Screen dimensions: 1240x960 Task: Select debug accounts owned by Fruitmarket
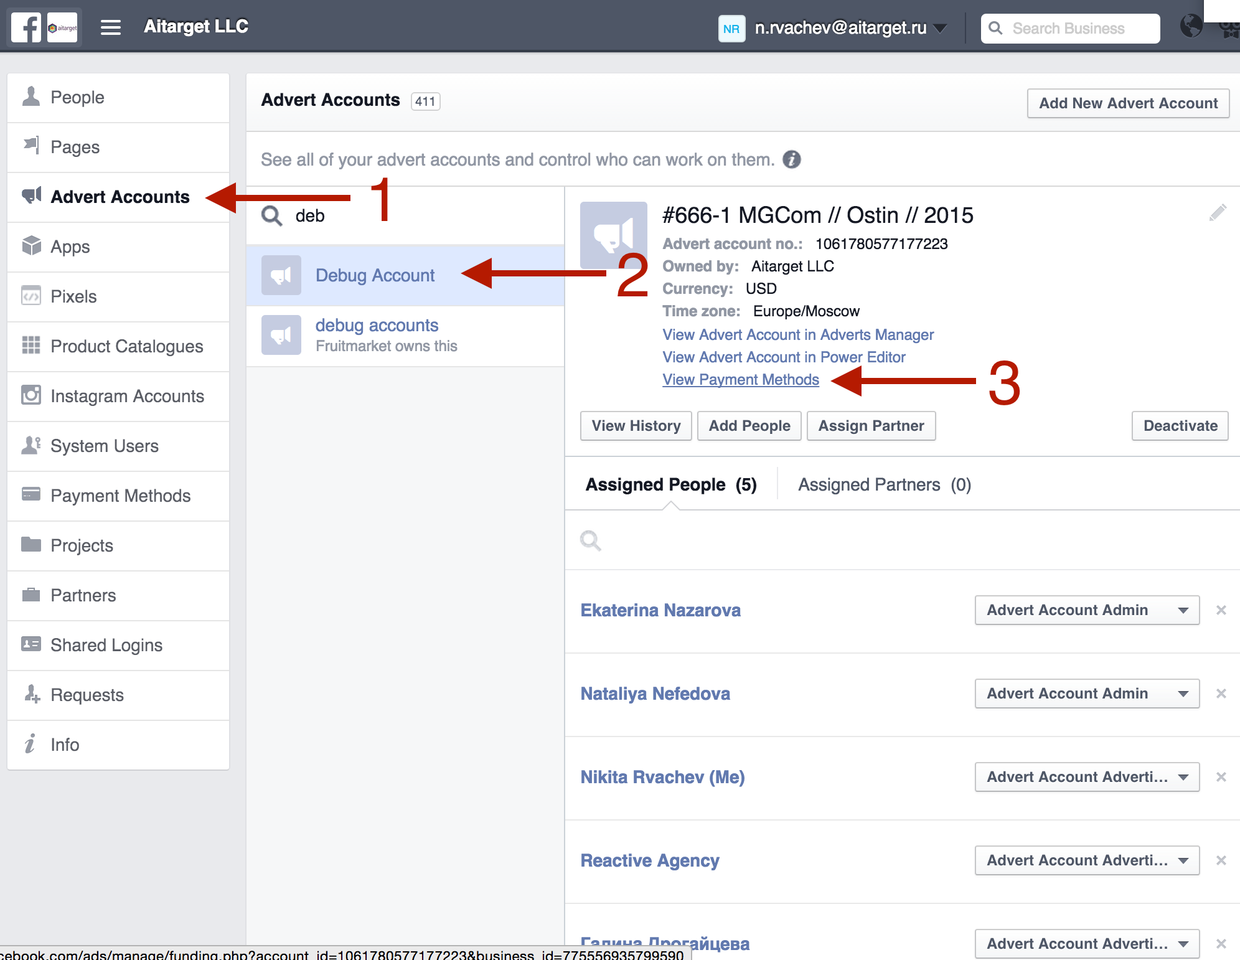pyautogui.click(x=405, y=336)
